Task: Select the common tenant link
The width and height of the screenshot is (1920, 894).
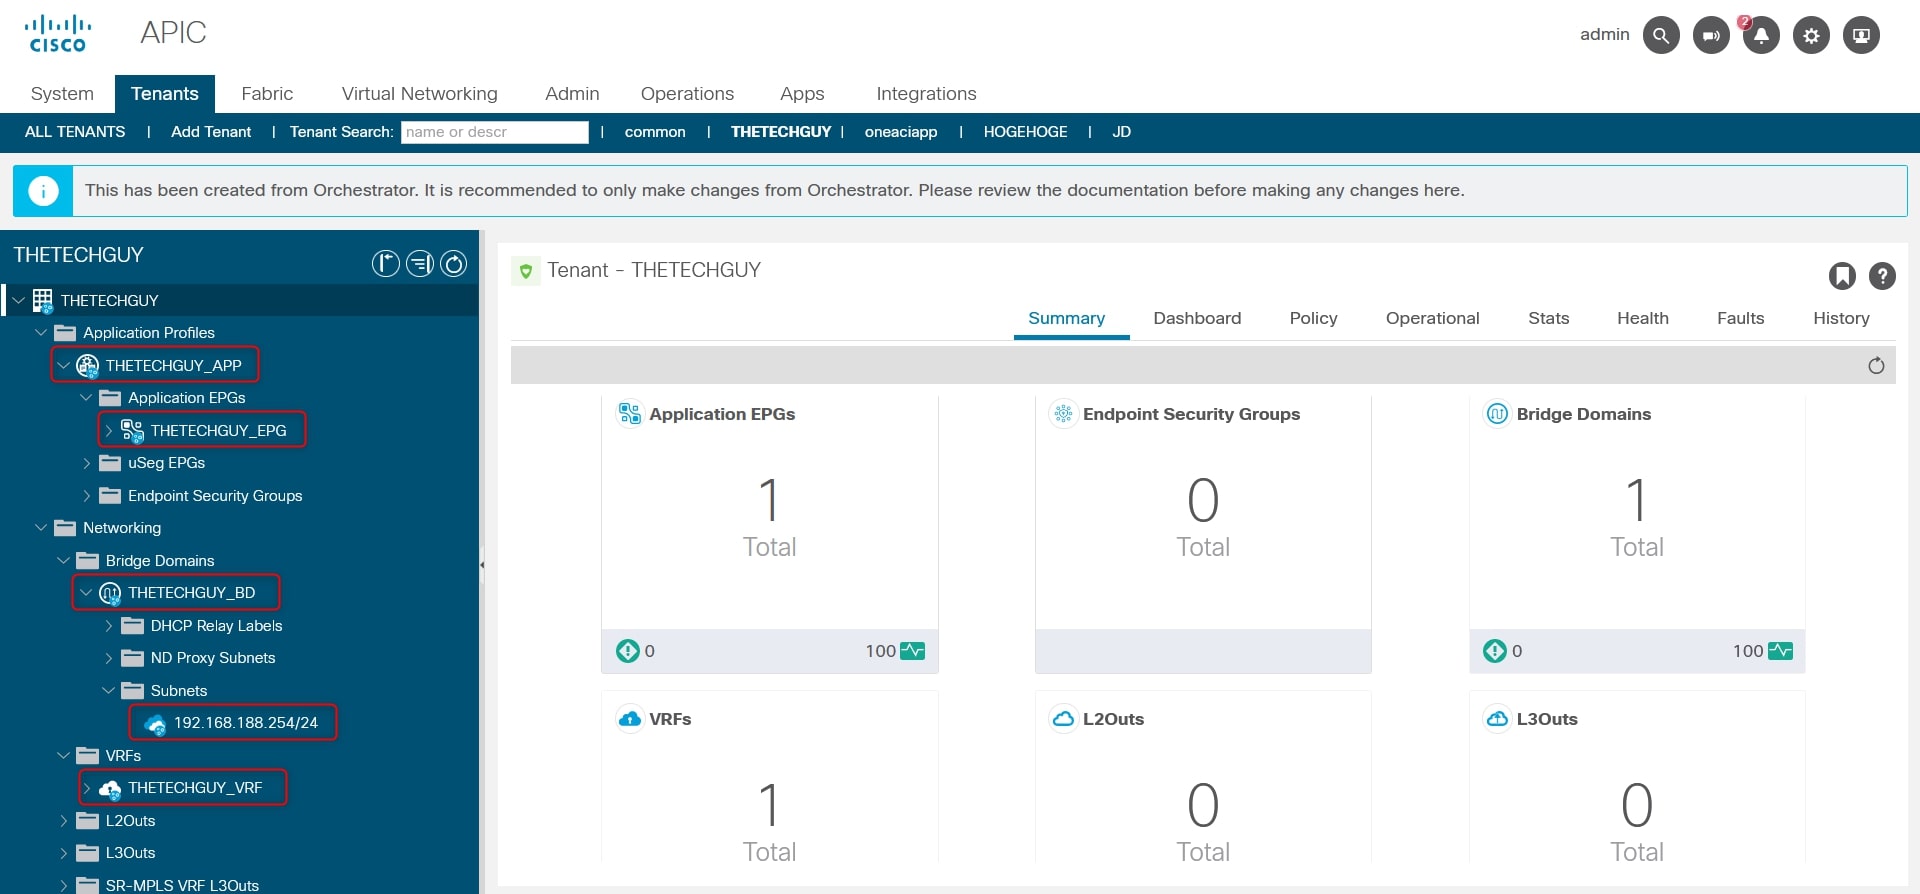Action: (655, 132)
